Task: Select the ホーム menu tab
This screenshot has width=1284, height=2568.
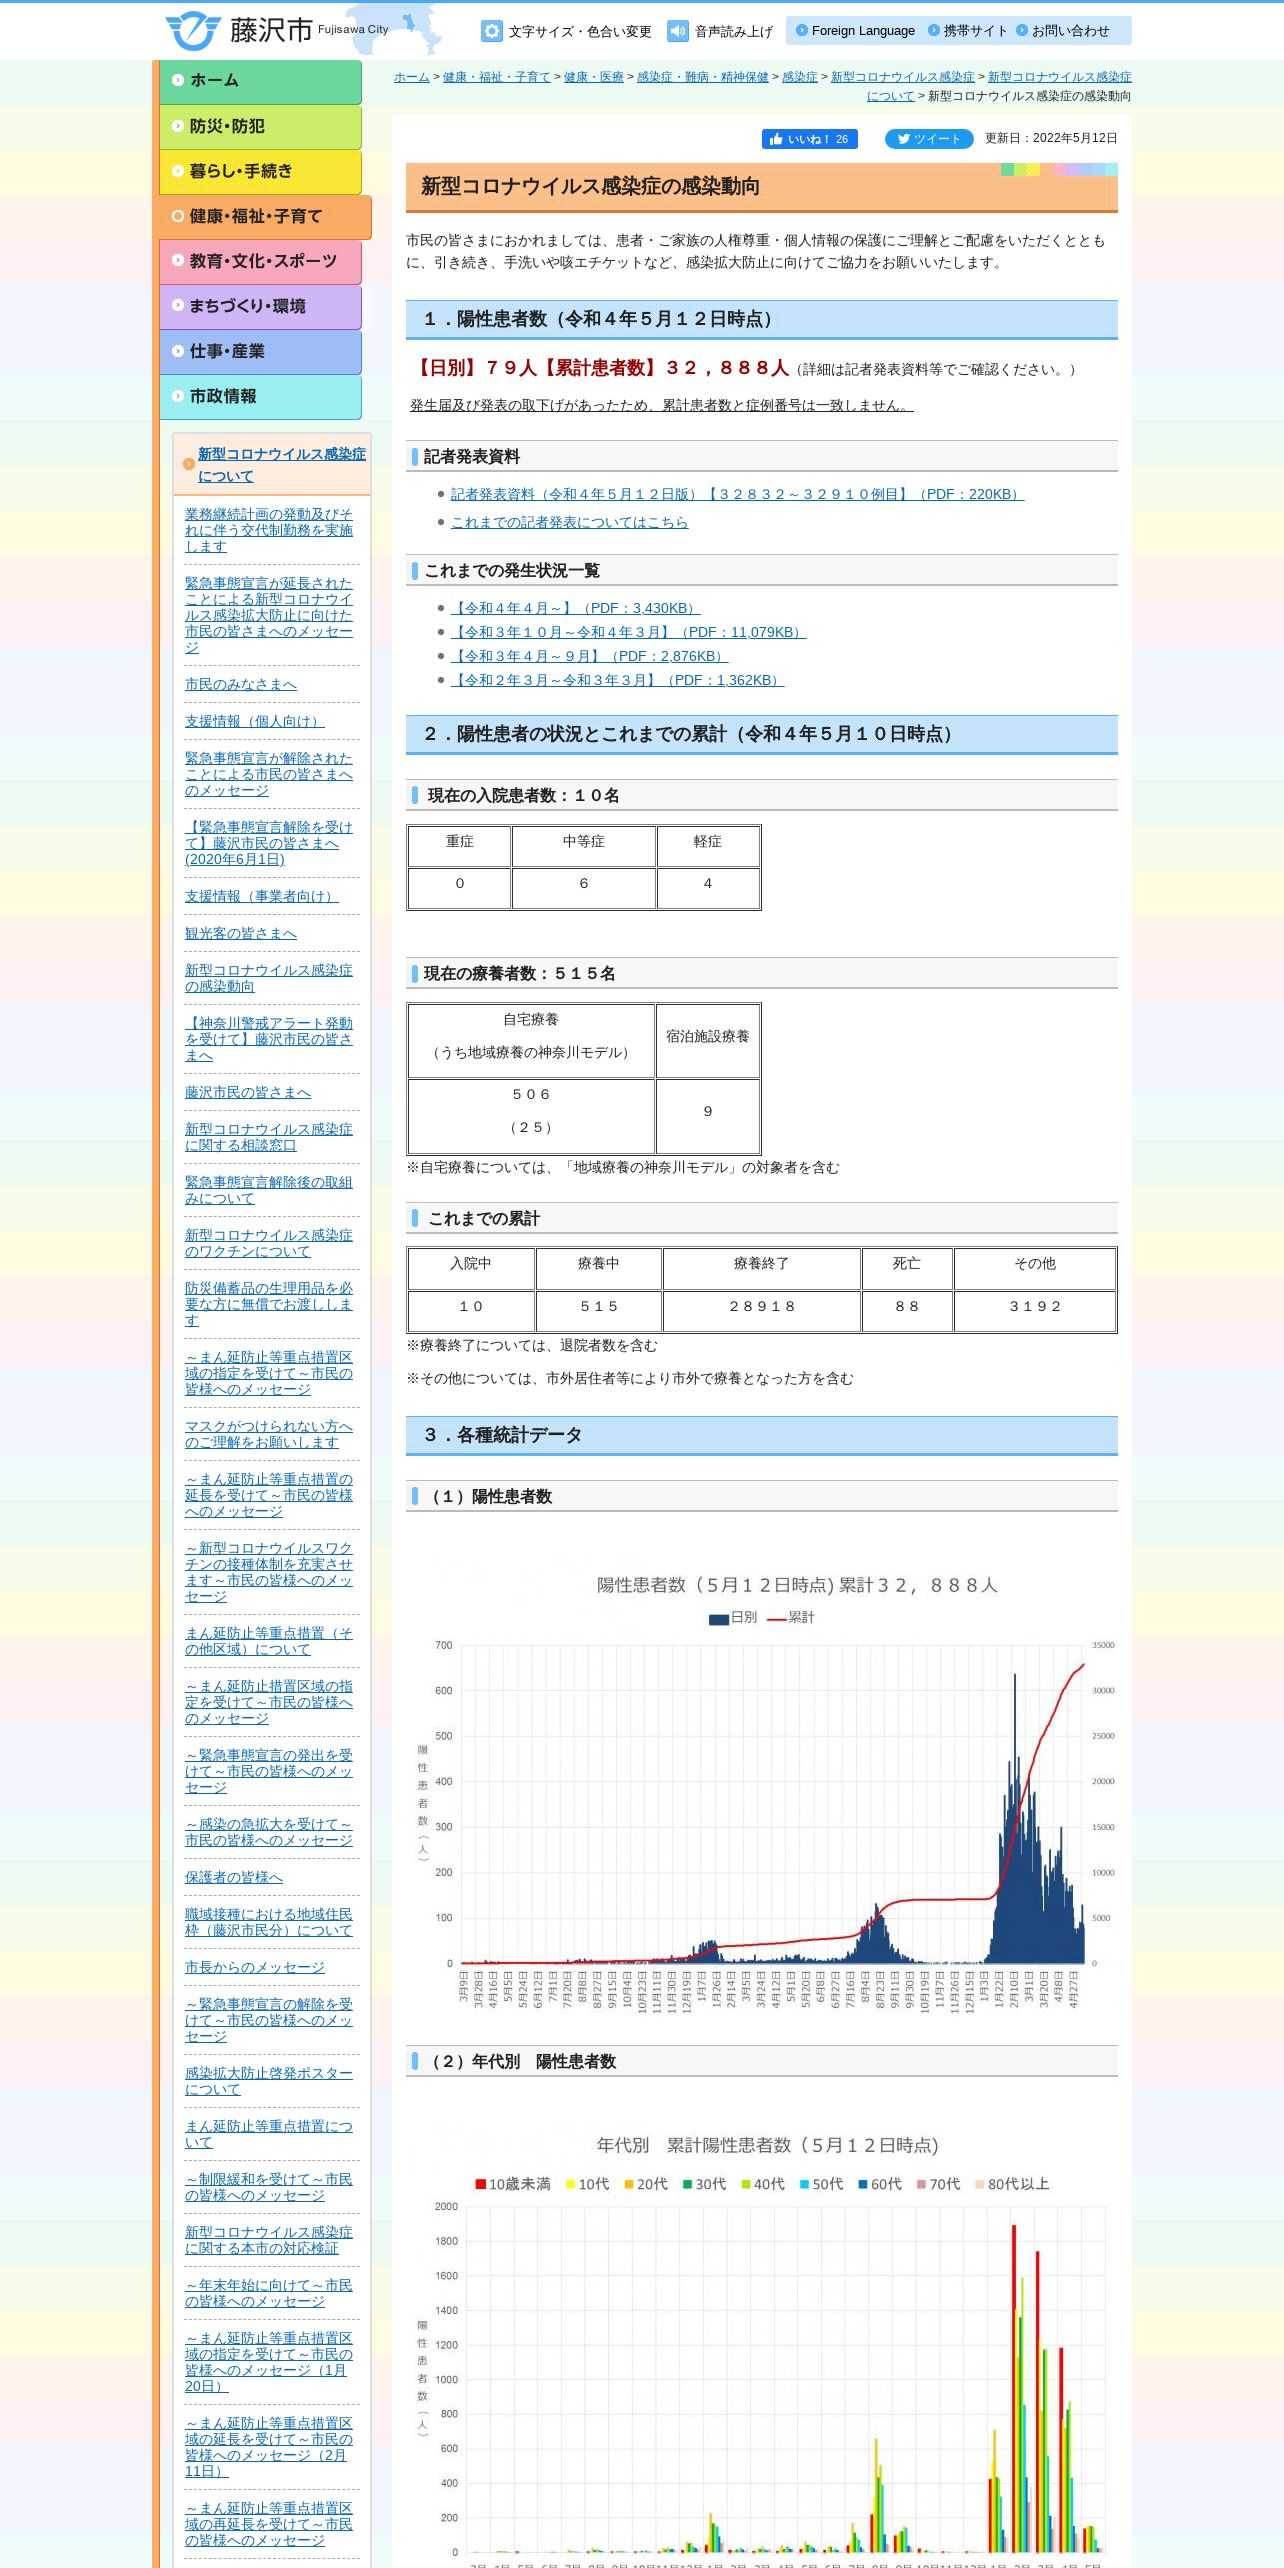Action: click(x=260, y=81)
